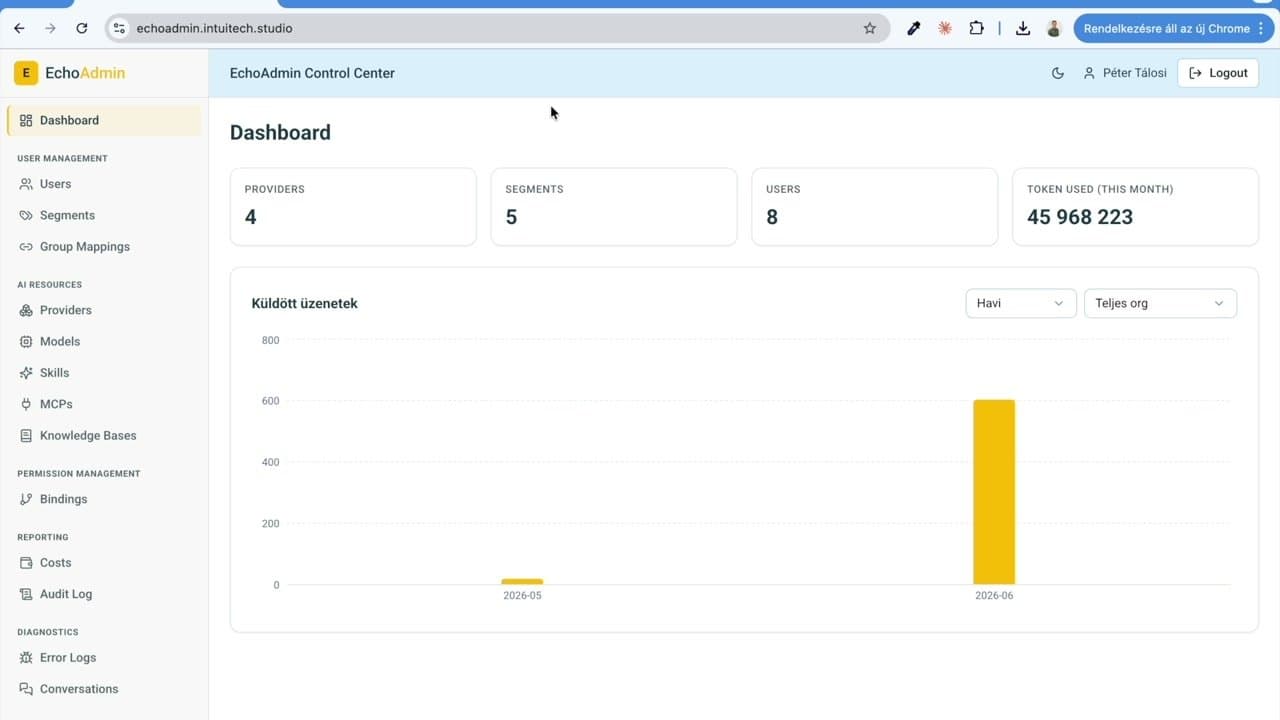
Task: Click the Token Used value 45 968 223
Action: (1080, 217)
